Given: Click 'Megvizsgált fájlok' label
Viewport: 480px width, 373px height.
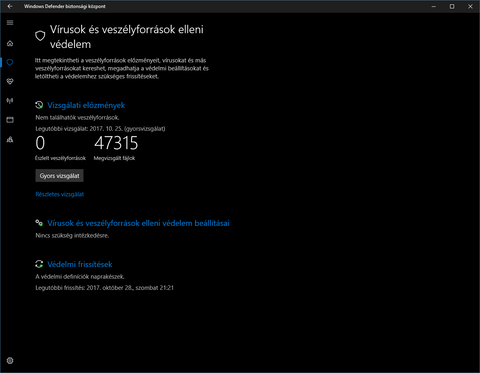Looking at the screenshot, I should (114, 158).
